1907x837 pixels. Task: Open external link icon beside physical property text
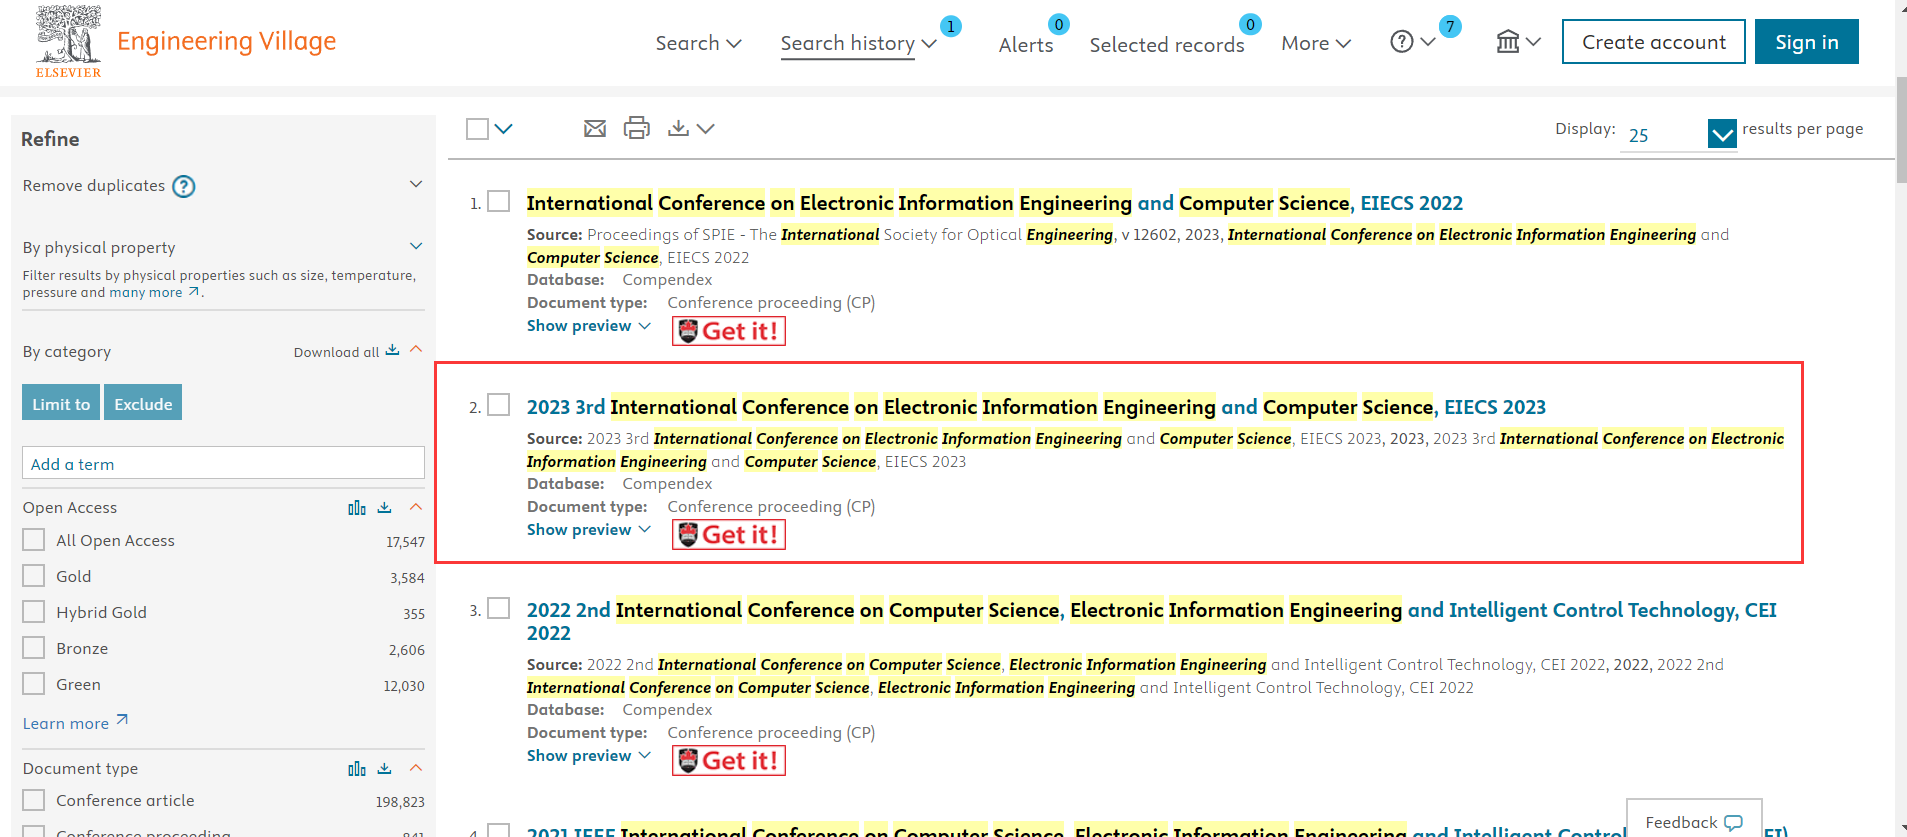[x=194, y=292]
